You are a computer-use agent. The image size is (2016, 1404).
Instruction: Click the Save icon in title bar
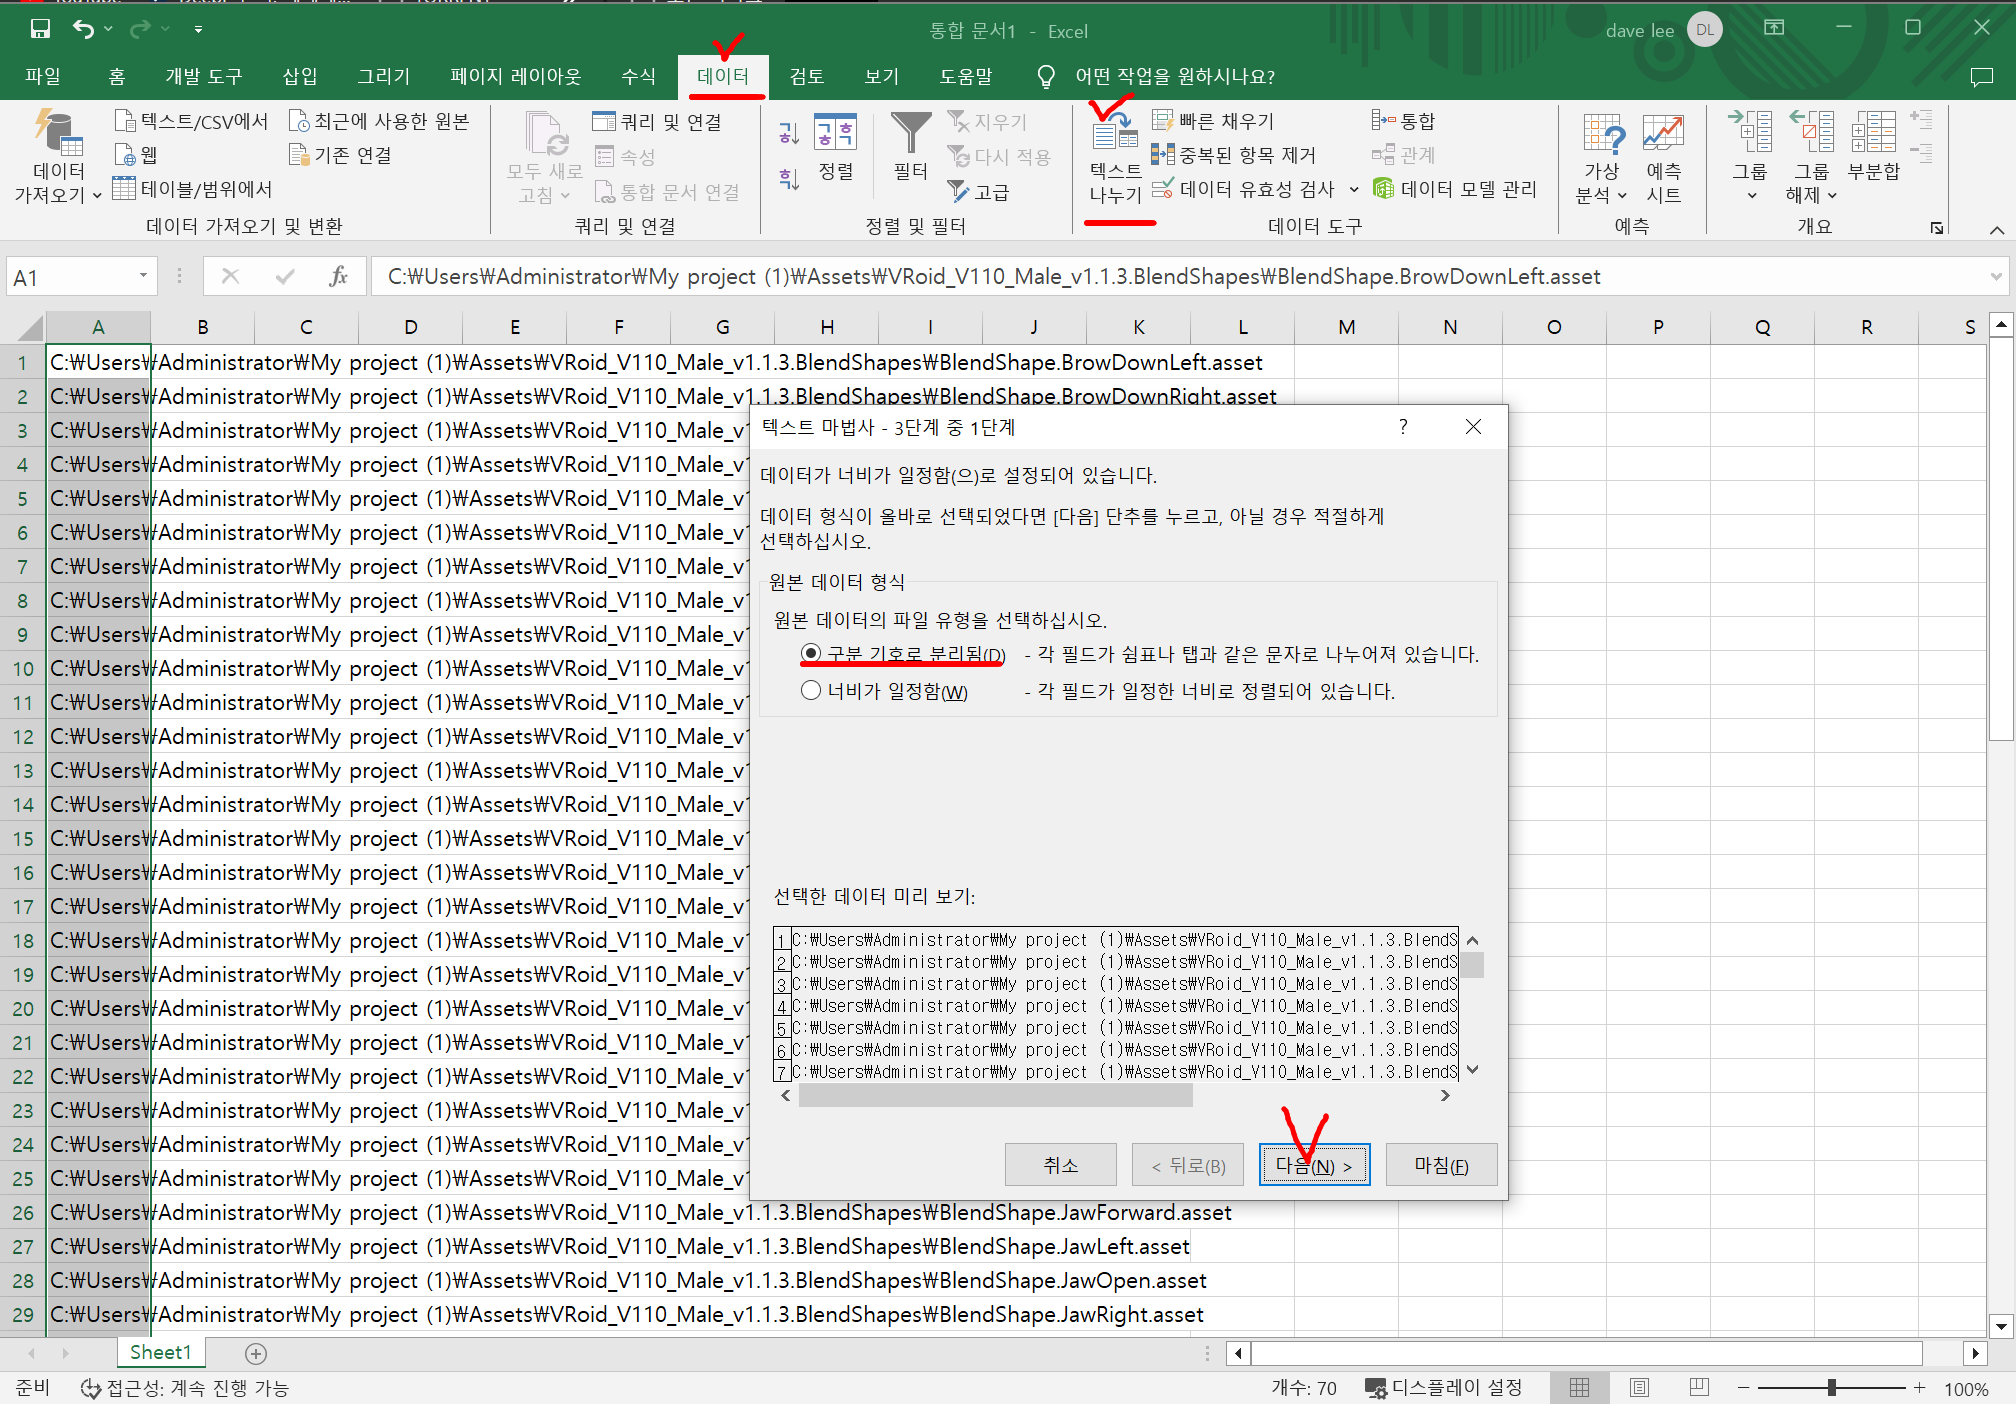(40, 29)
